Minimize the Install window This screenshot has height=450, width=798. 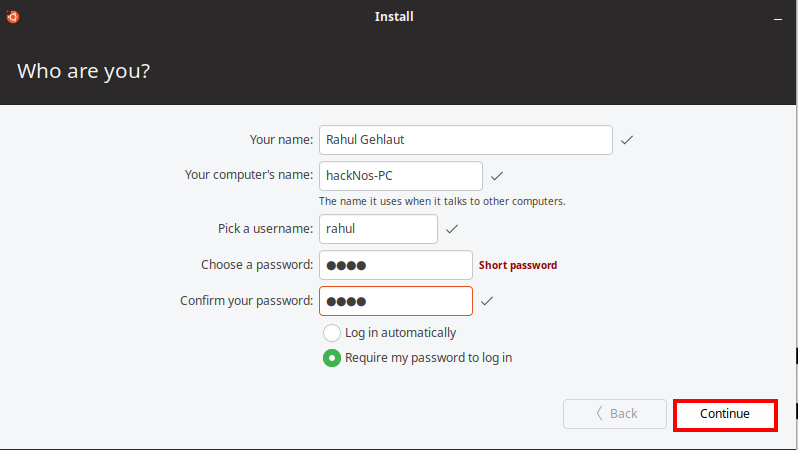(778, 19)
